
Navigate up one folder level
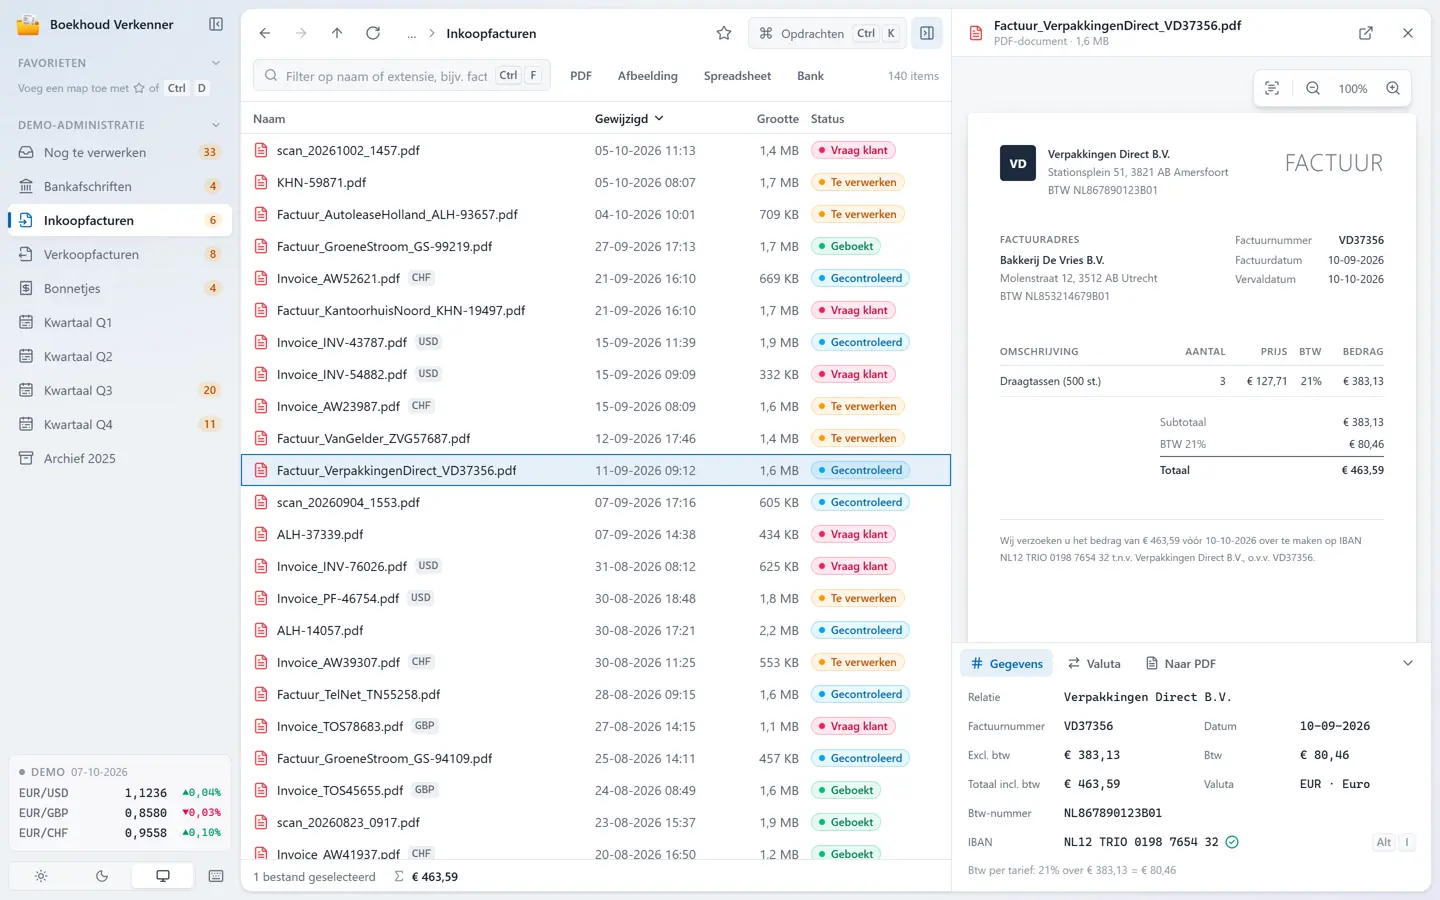coord(337,33)
